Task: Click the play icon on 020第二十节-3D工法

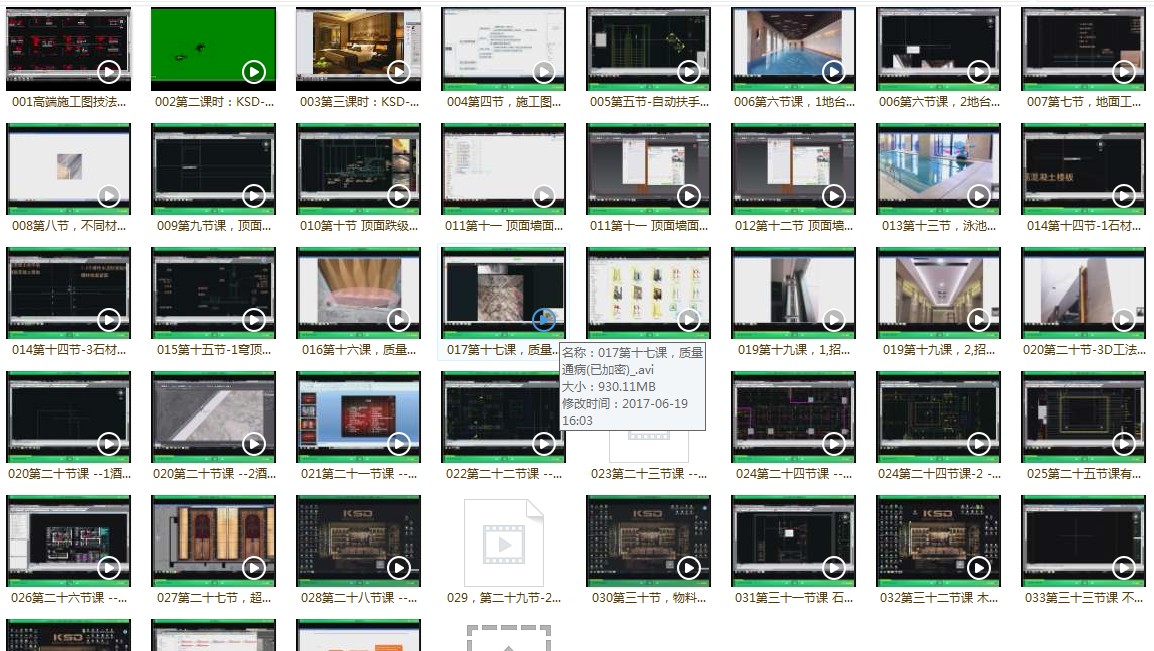Action: point(1124,320)
